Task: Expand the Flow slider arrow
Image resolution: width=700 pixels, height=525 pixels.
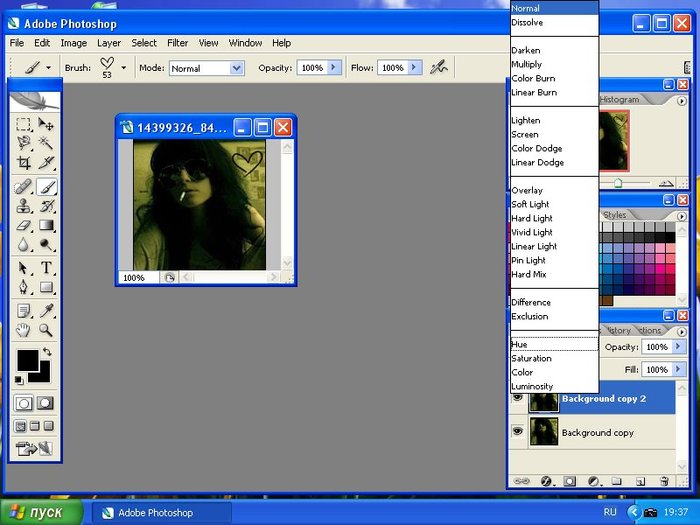Action: pyautogui.click(x=414, y=68)
